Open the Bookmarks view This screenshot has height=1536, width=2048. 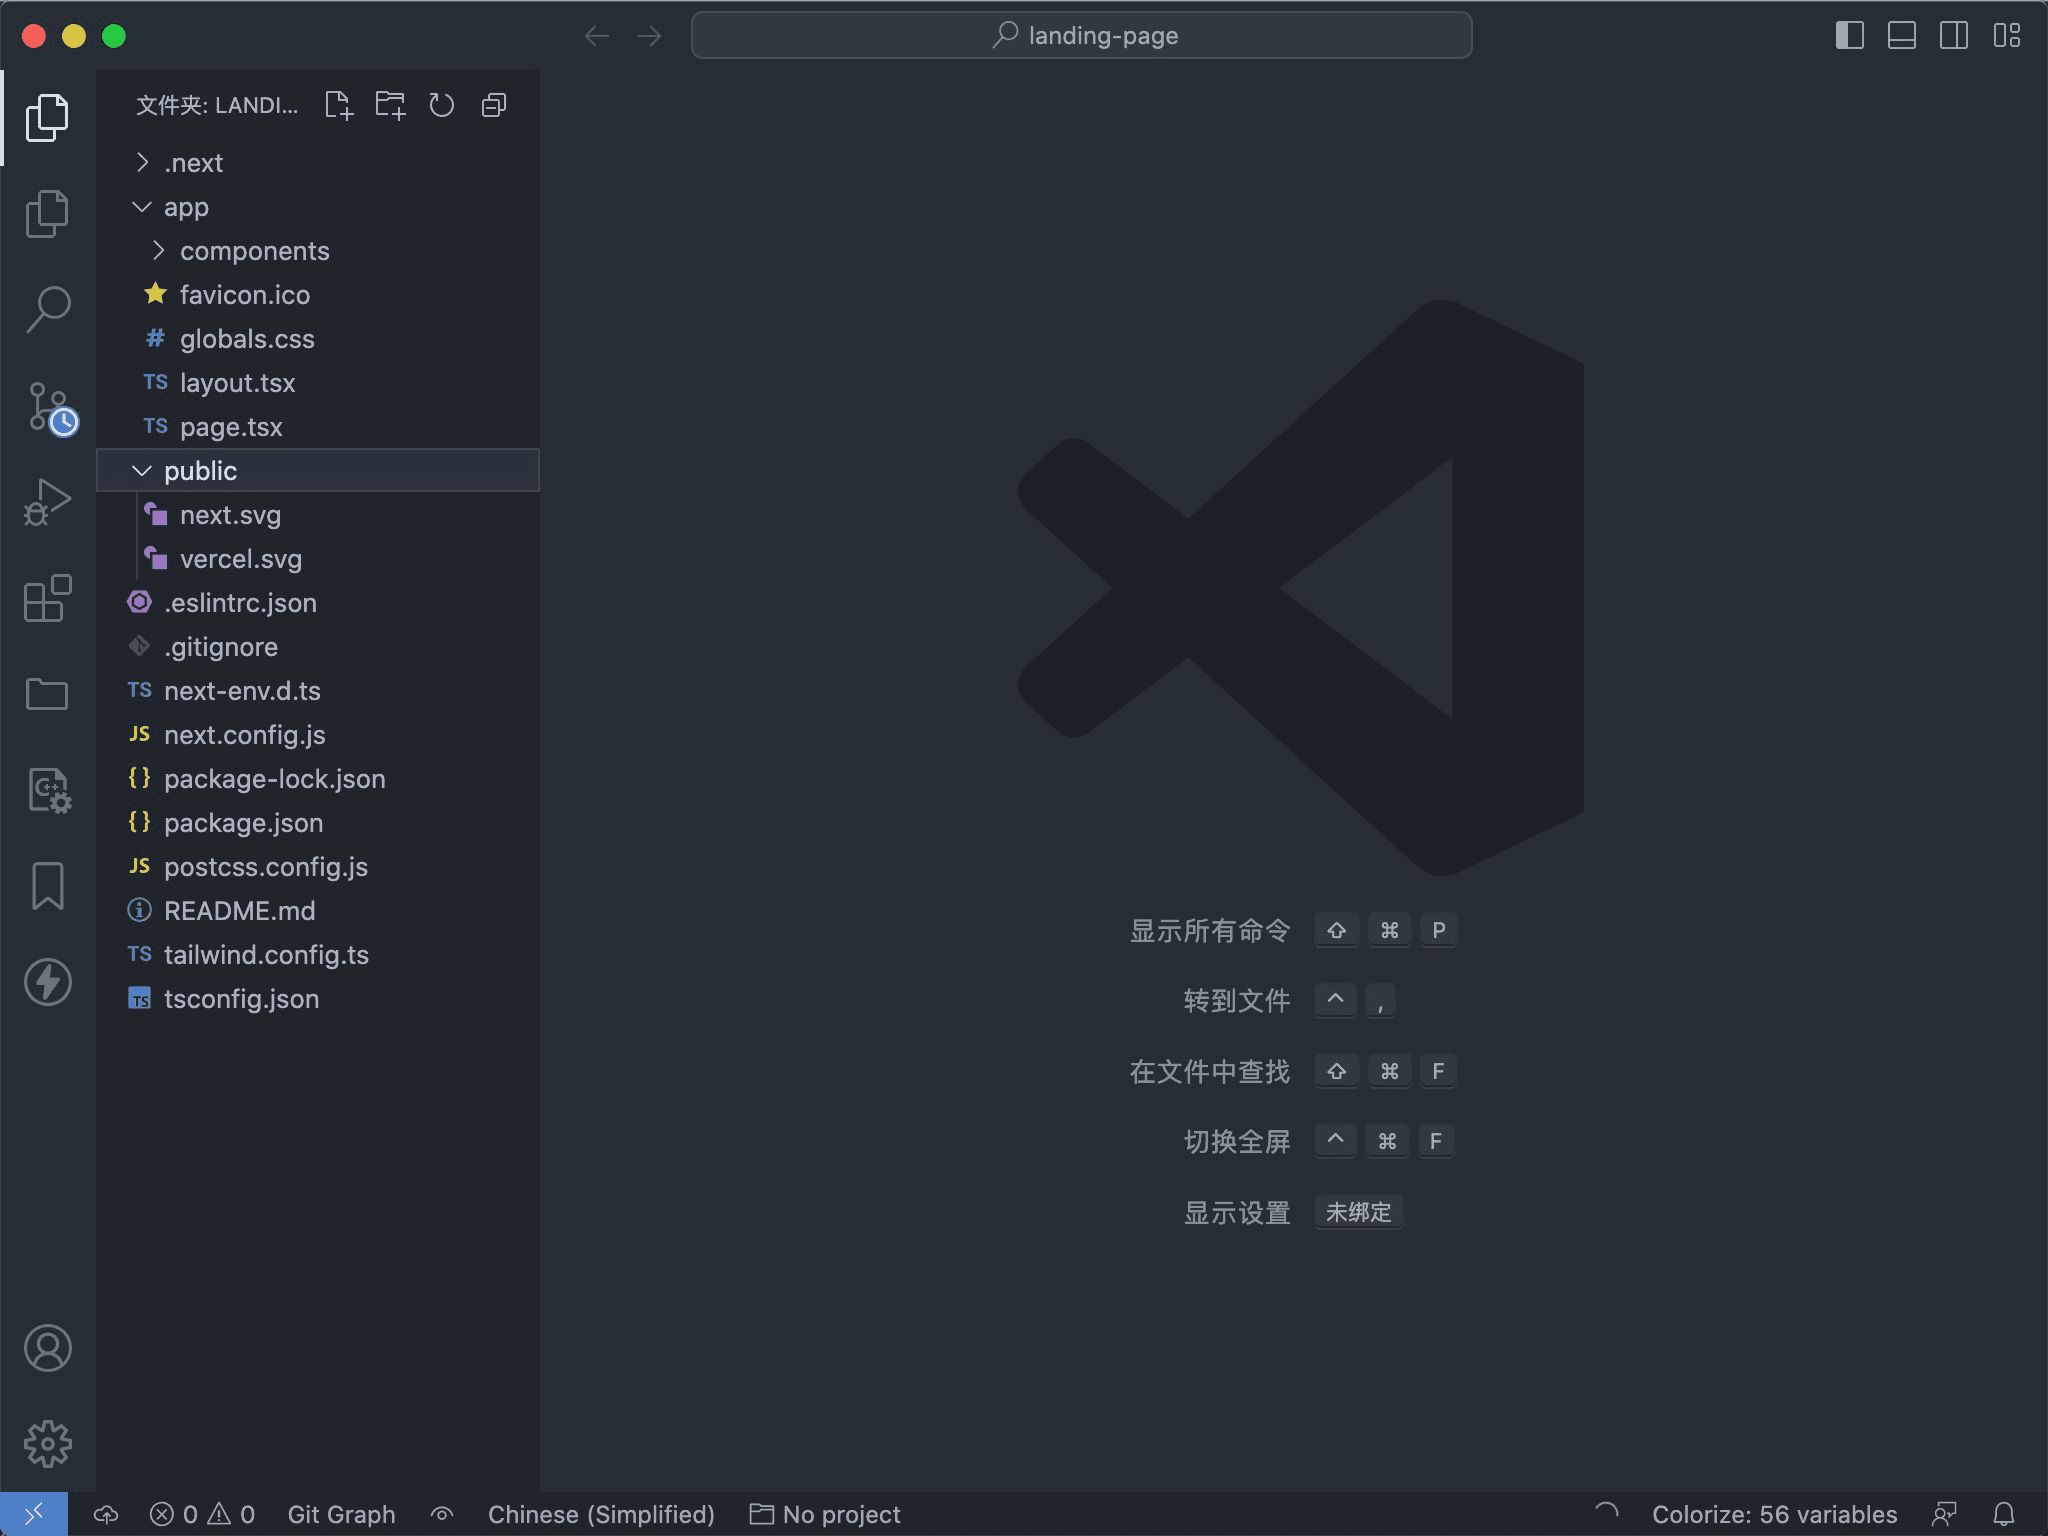47,886
